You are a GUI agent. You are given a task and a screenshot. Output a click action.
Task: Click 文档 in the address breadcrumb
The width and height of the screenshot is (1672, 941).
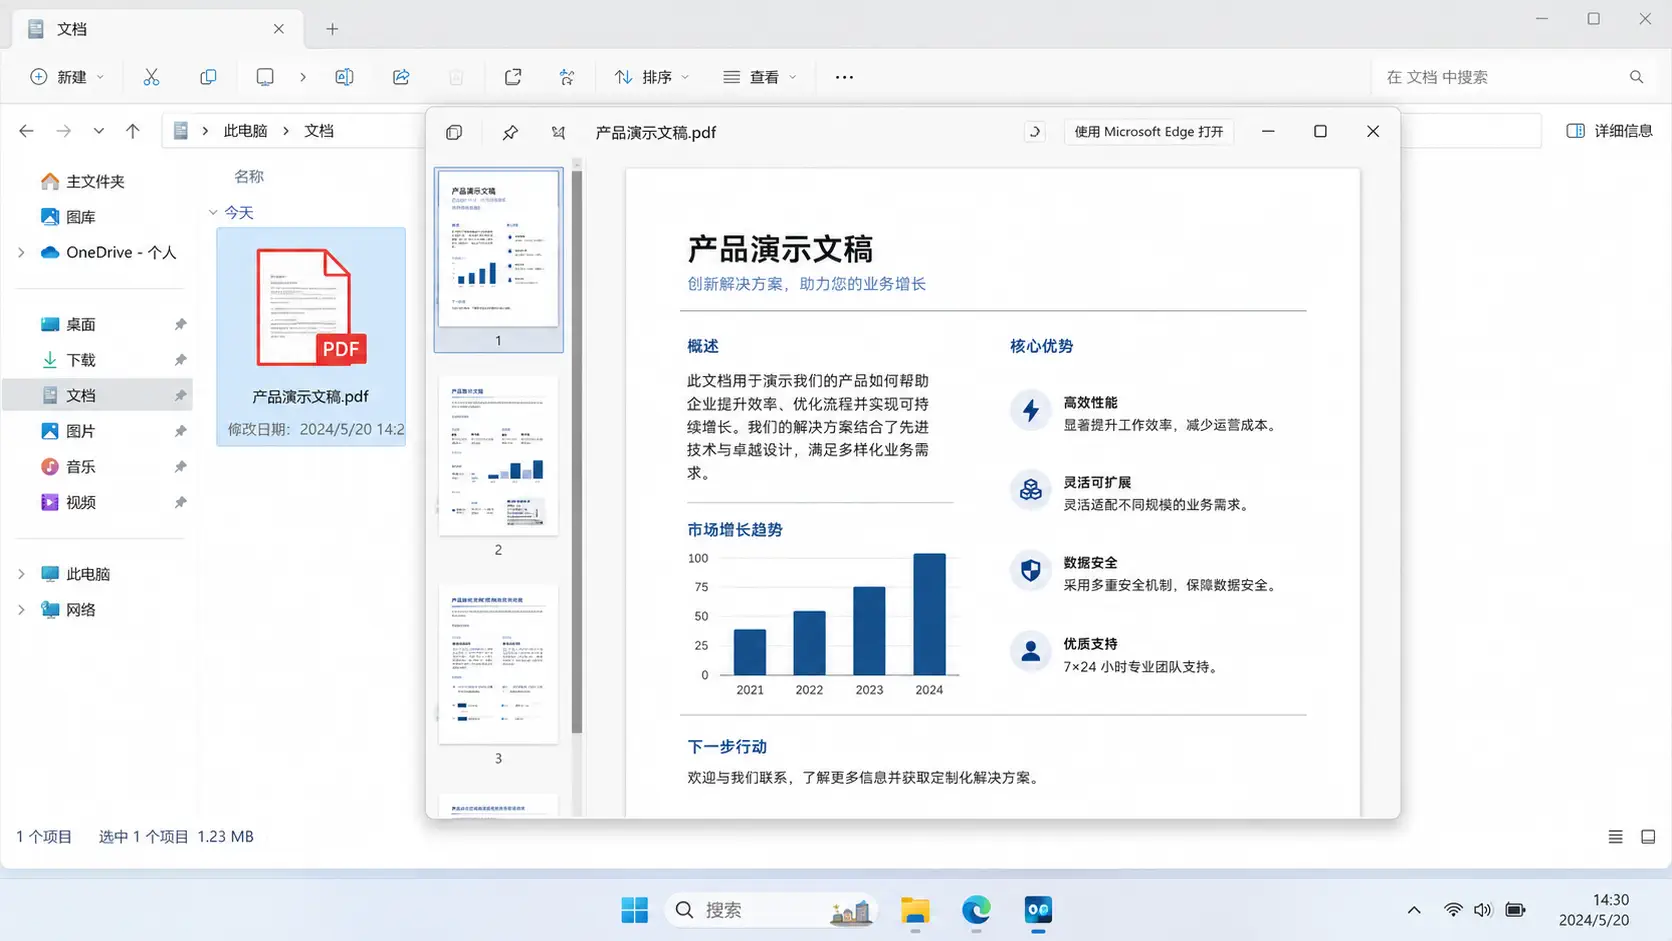click(x=319, y=131)
